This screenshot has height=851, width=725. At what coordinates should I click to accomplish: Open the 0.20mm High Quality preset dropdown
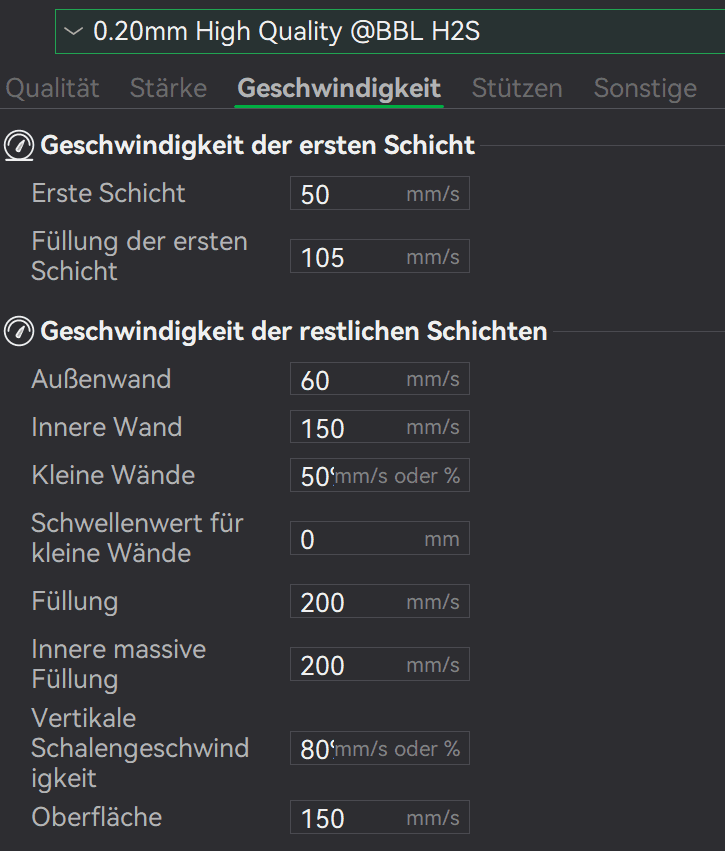(390, 31)
